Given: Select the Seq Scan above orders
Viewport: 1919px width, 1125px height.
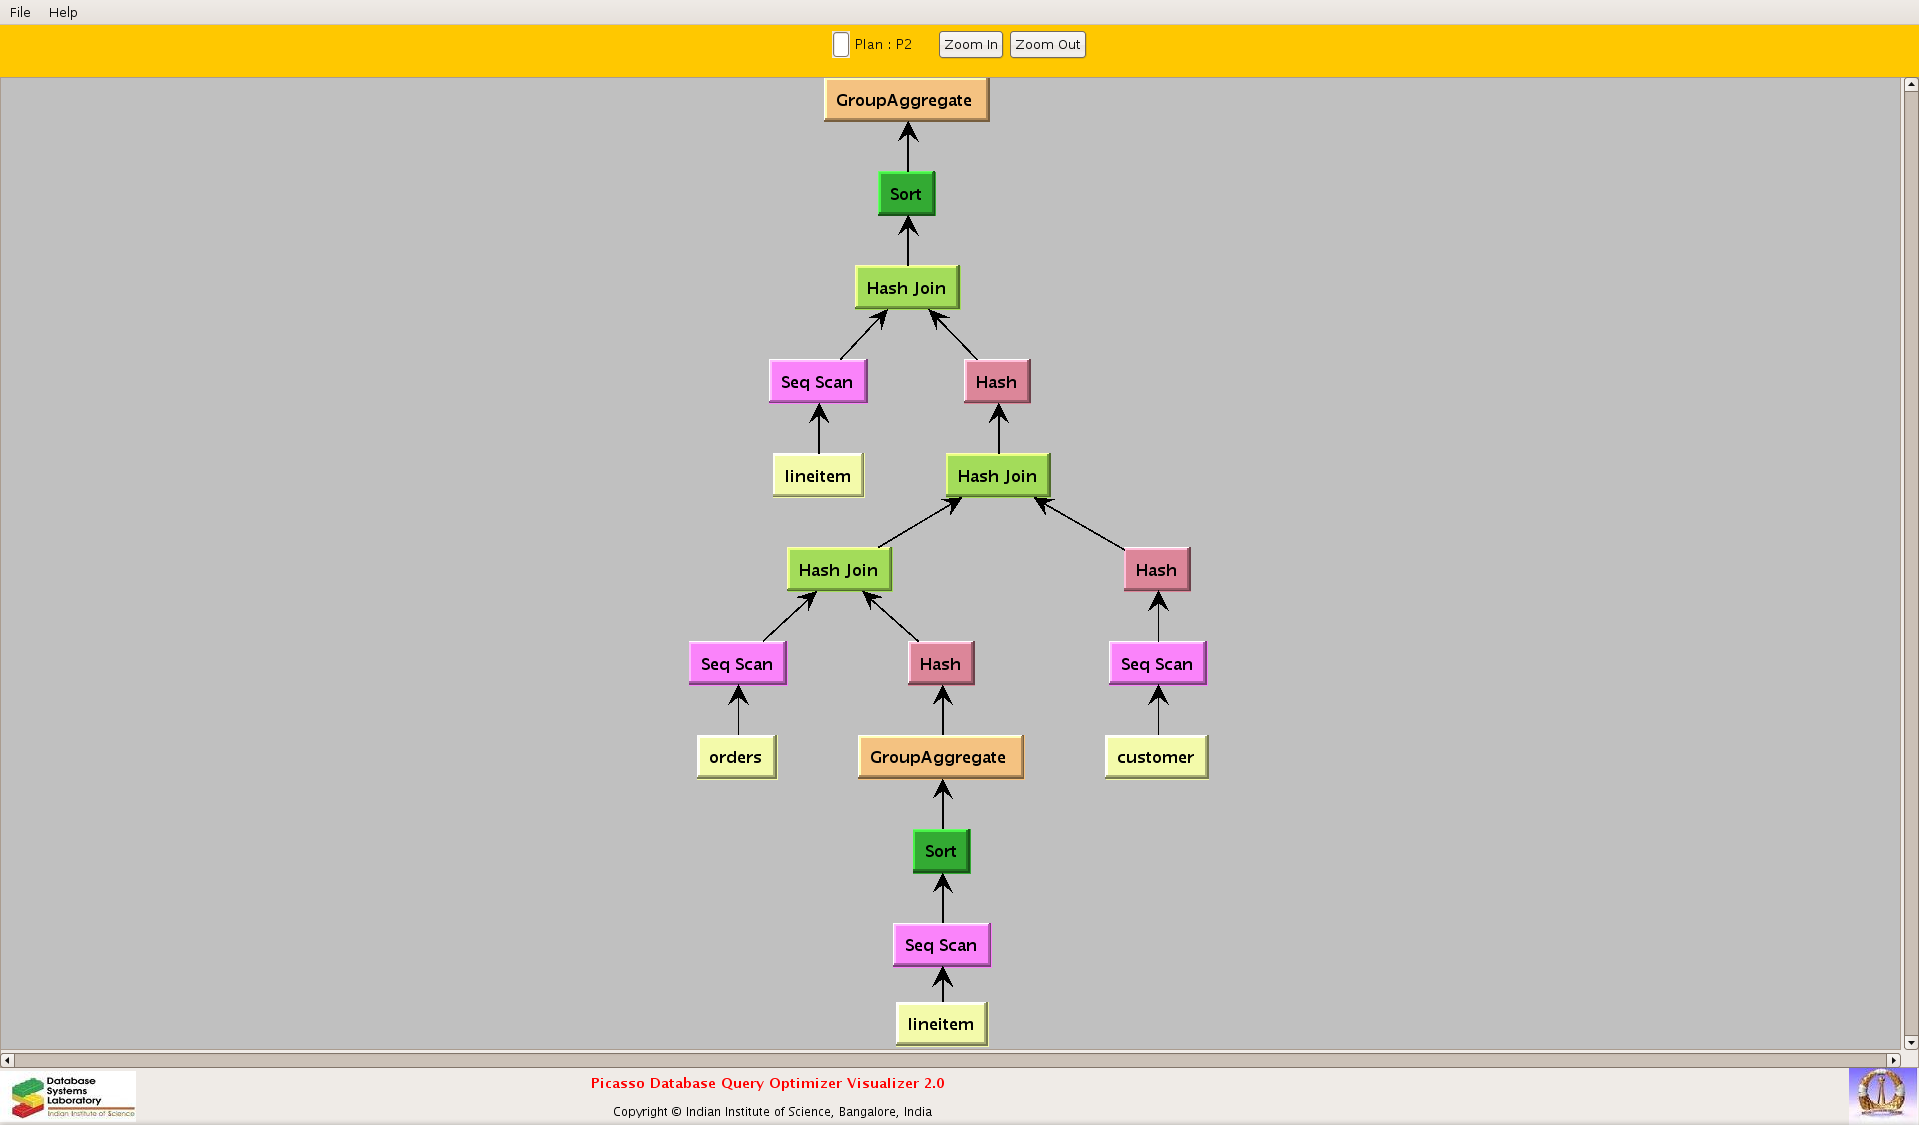Looking at the screenshot, I should coord(737,664).
